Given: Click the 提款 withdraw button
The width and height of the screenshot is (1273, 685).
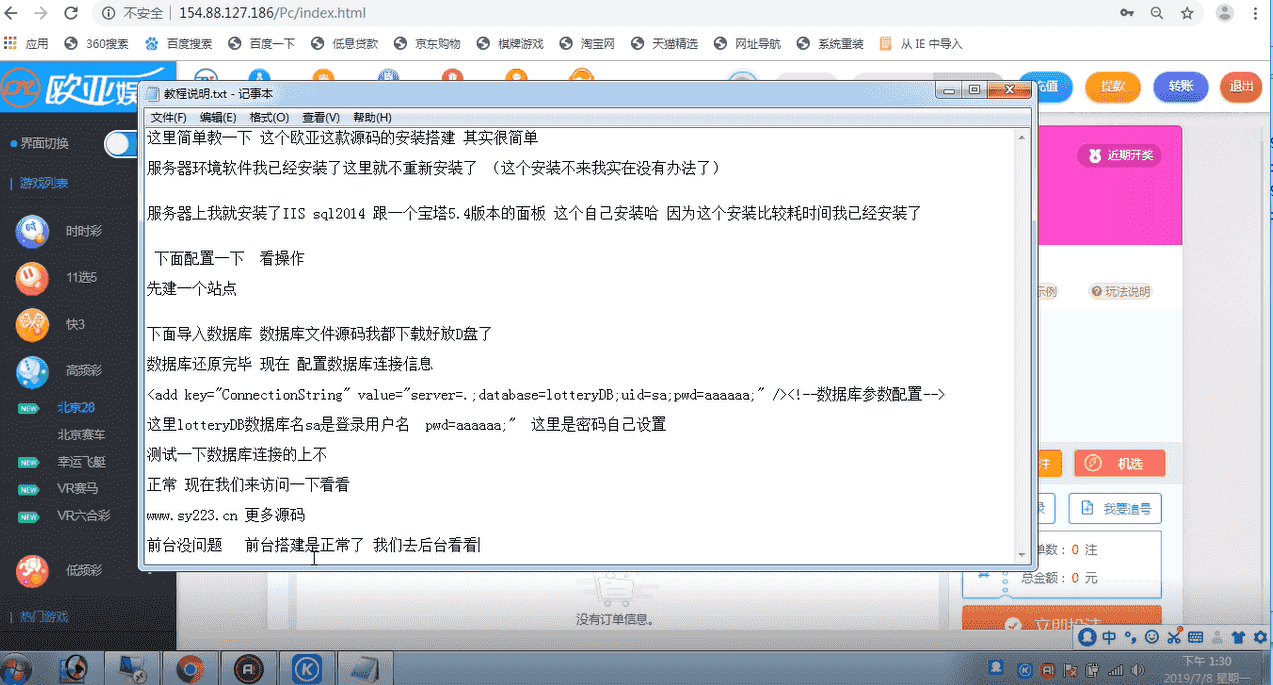Looking at the screenshot, I should (x=1113, y=87).
